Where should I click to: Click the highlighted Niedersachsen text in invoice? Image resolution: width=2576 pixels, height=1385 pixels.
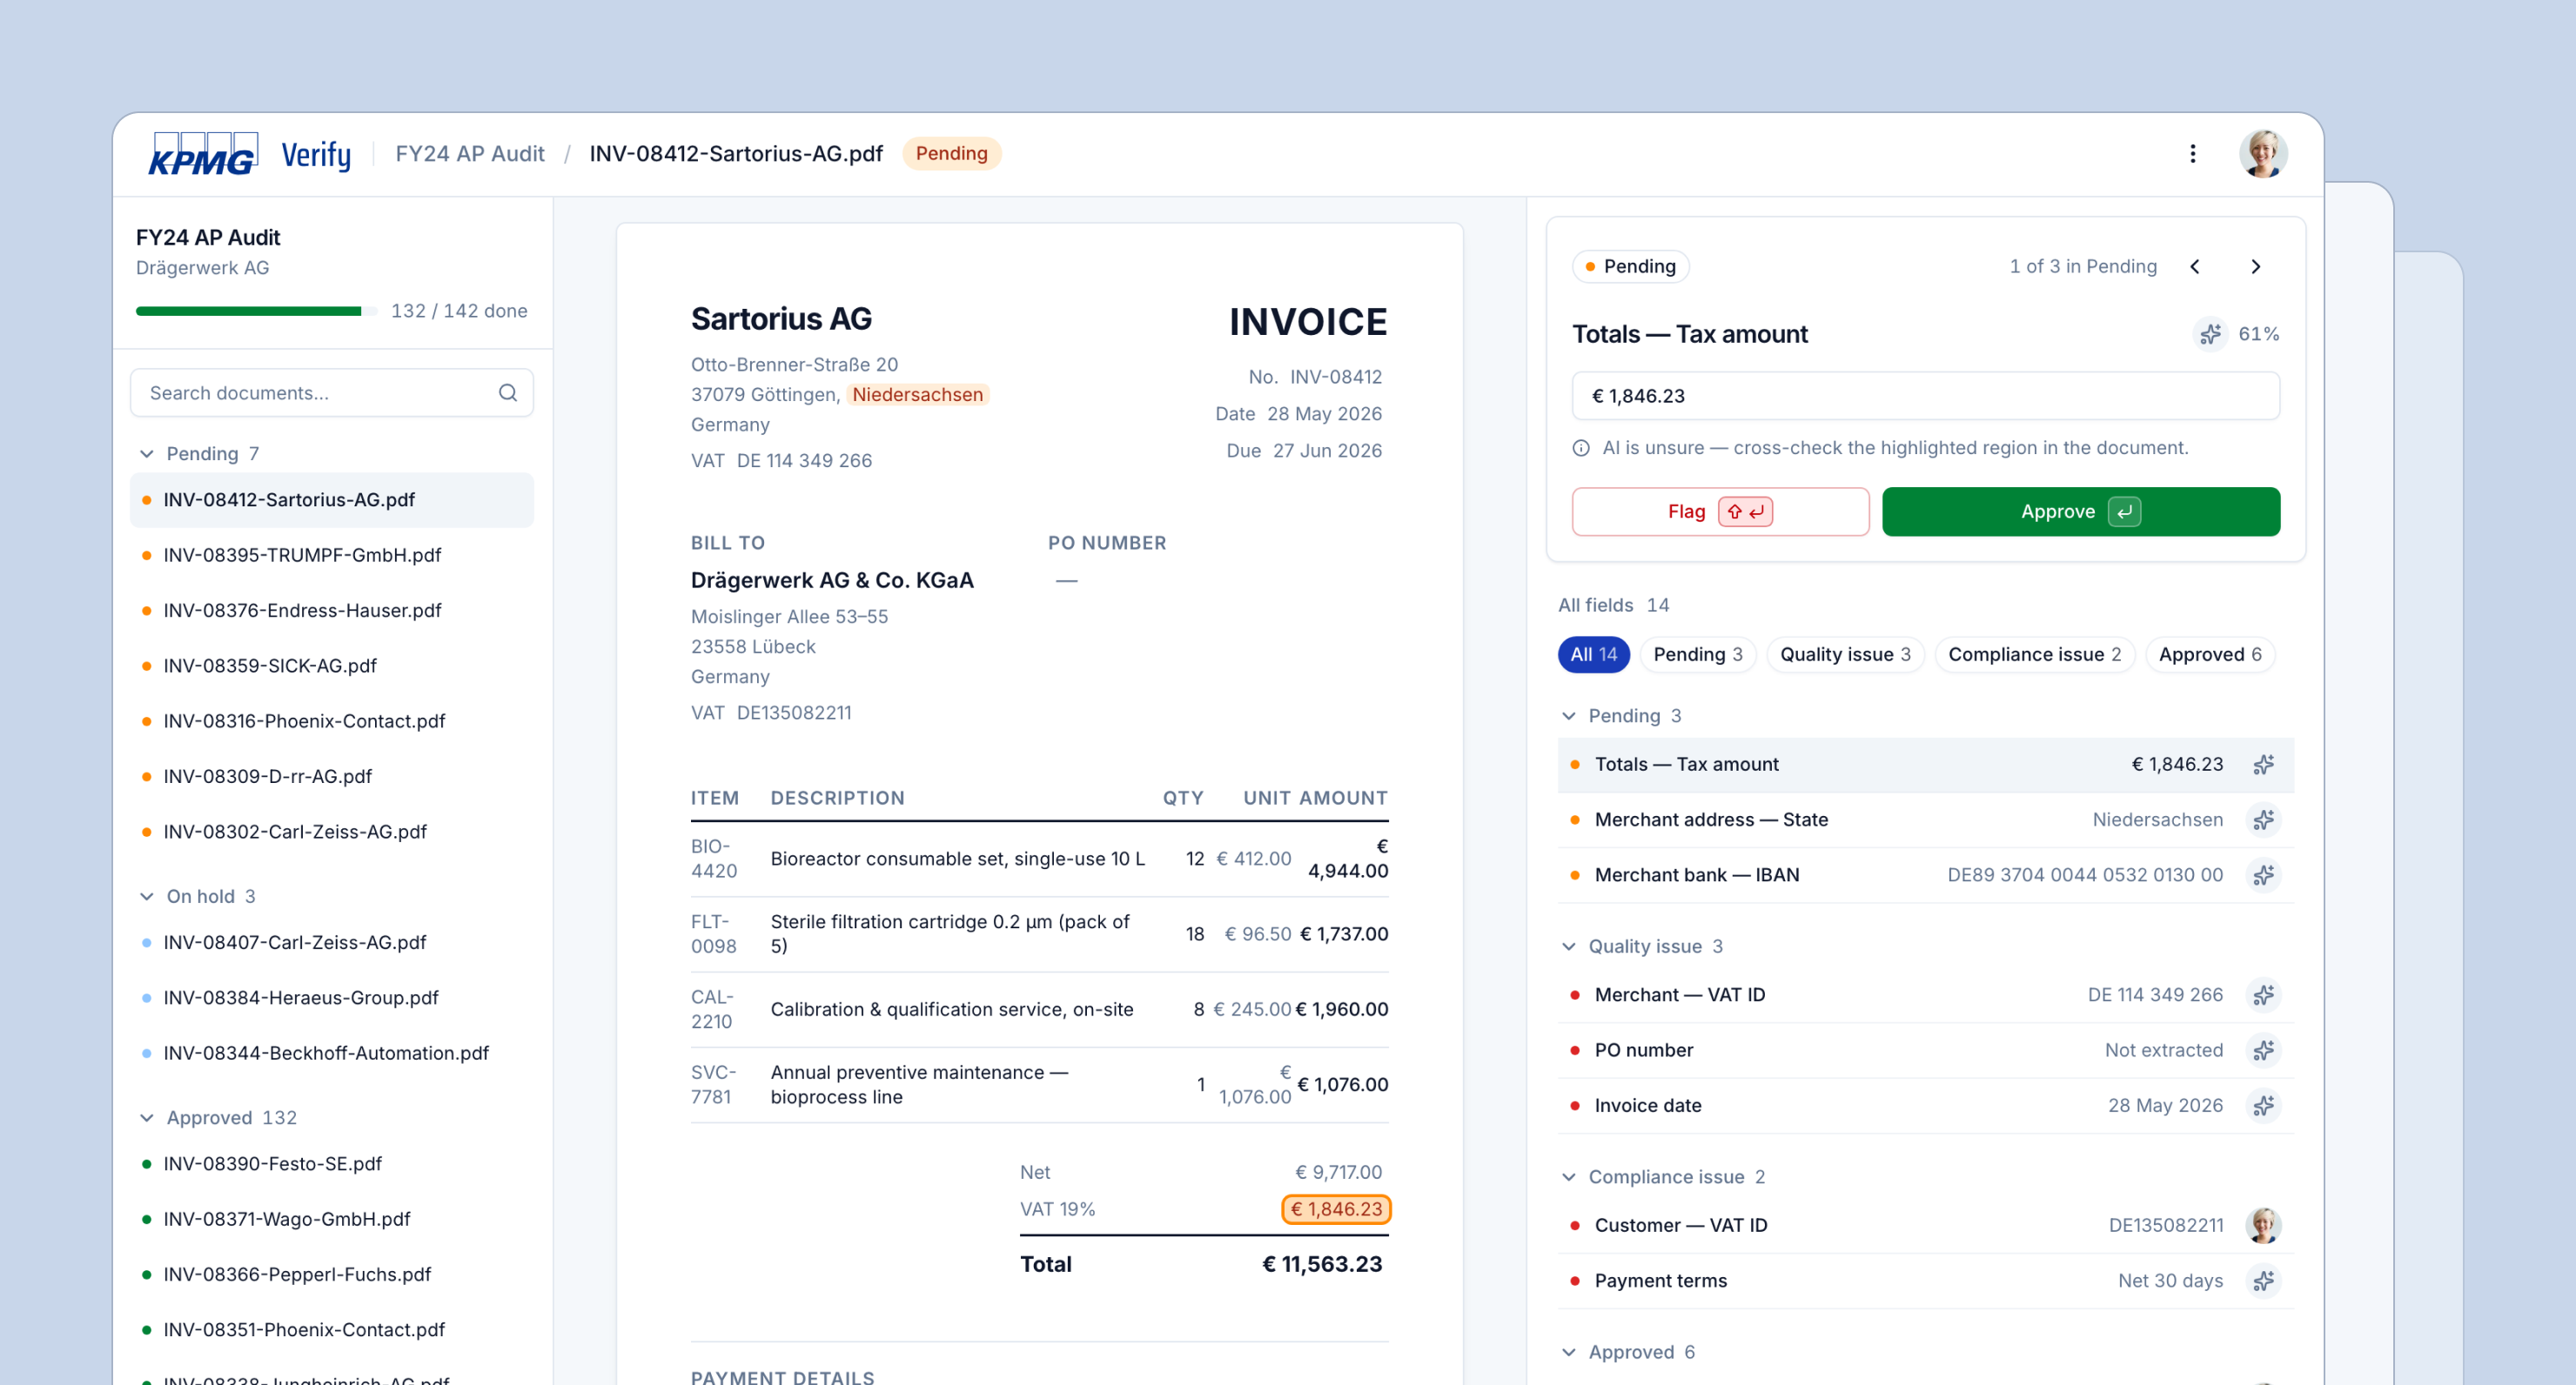[917, 394]
